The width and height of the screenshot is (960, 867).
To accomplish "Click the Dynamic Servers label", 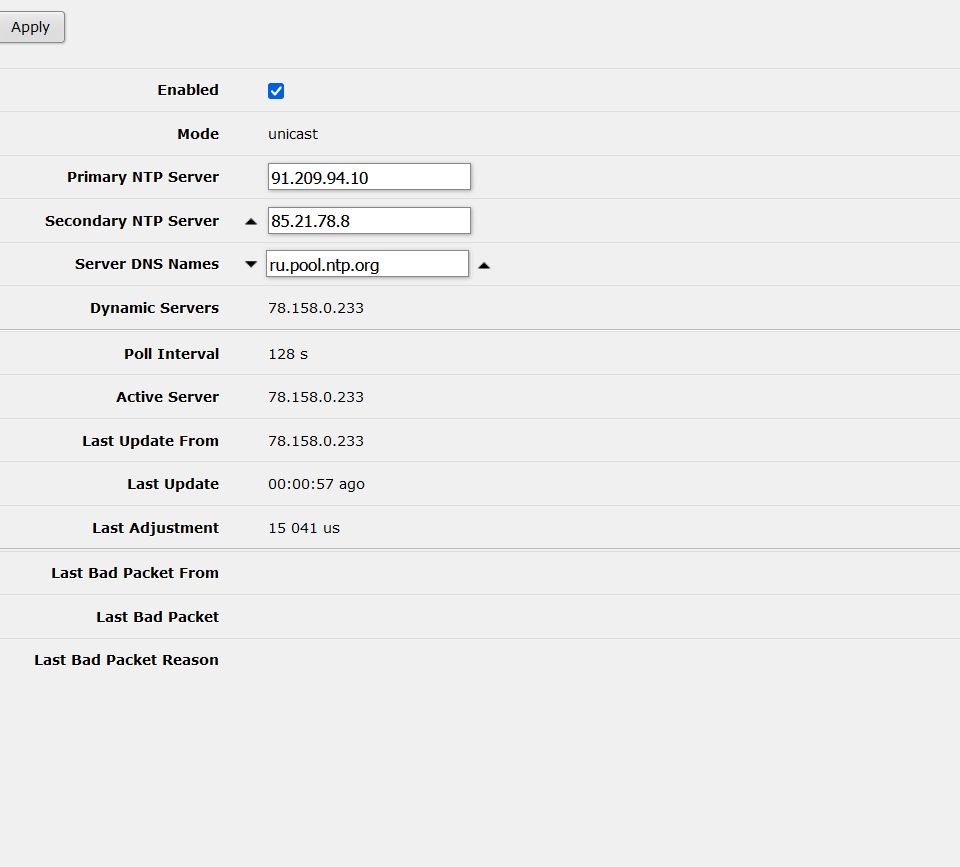I will (x=154, y=308).
